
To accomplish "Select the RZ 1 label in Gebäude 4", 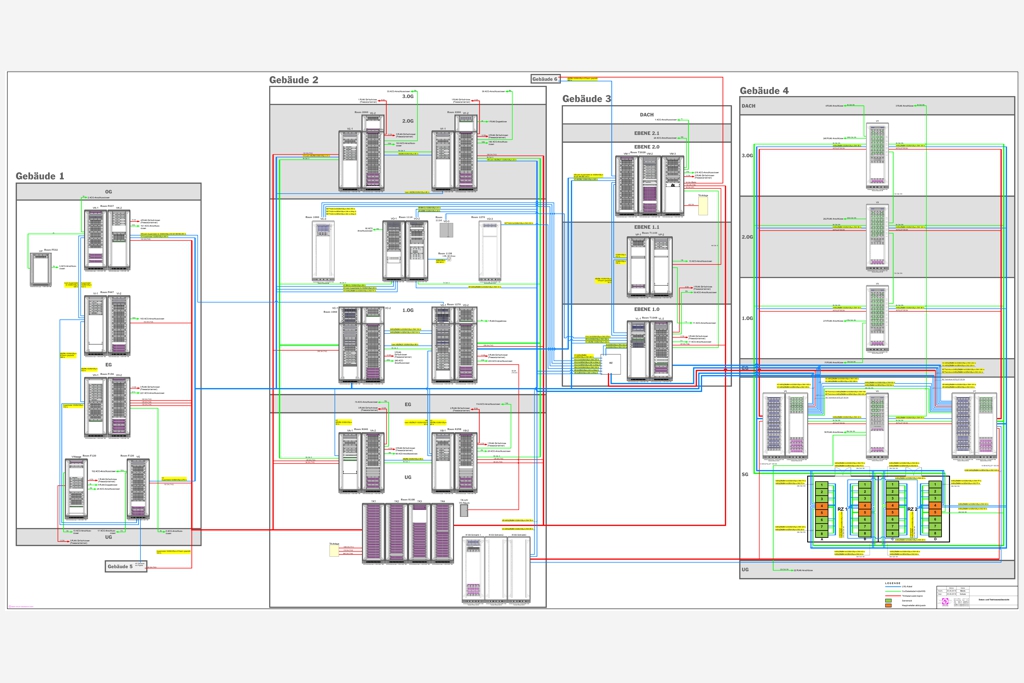I will point(842,509).
